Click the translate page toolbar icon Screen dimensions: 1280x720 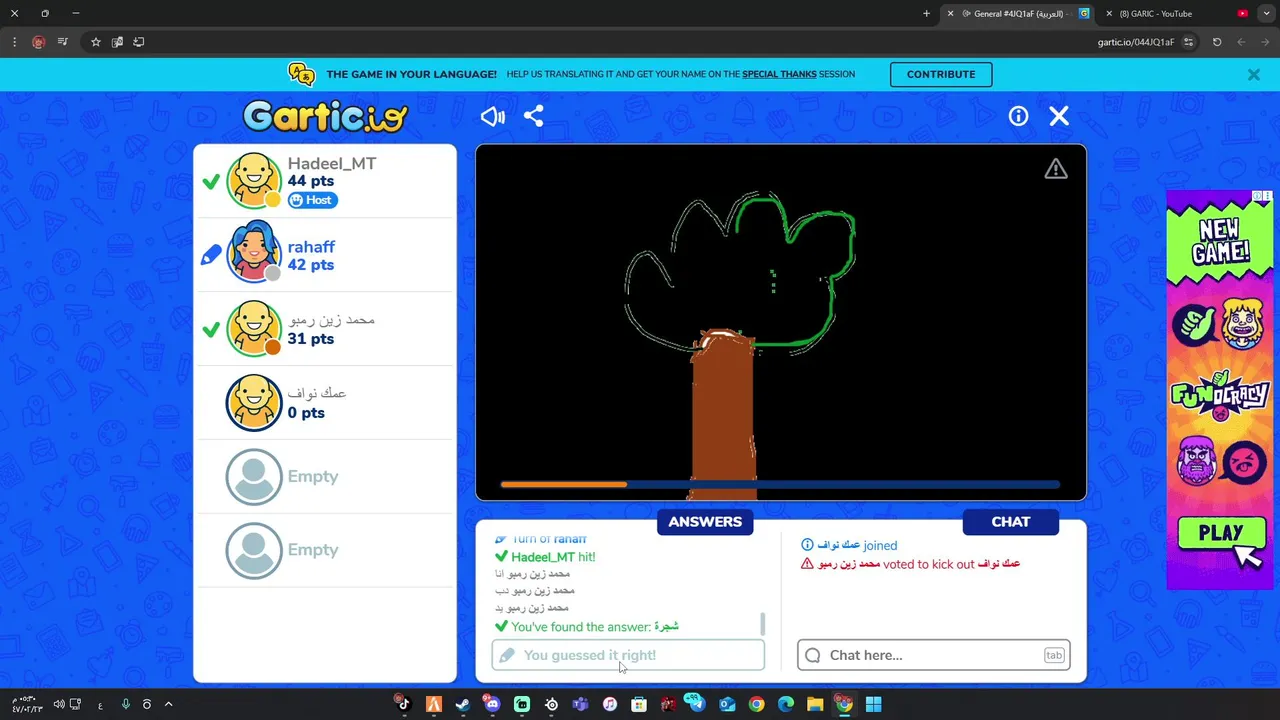point(117,42)
